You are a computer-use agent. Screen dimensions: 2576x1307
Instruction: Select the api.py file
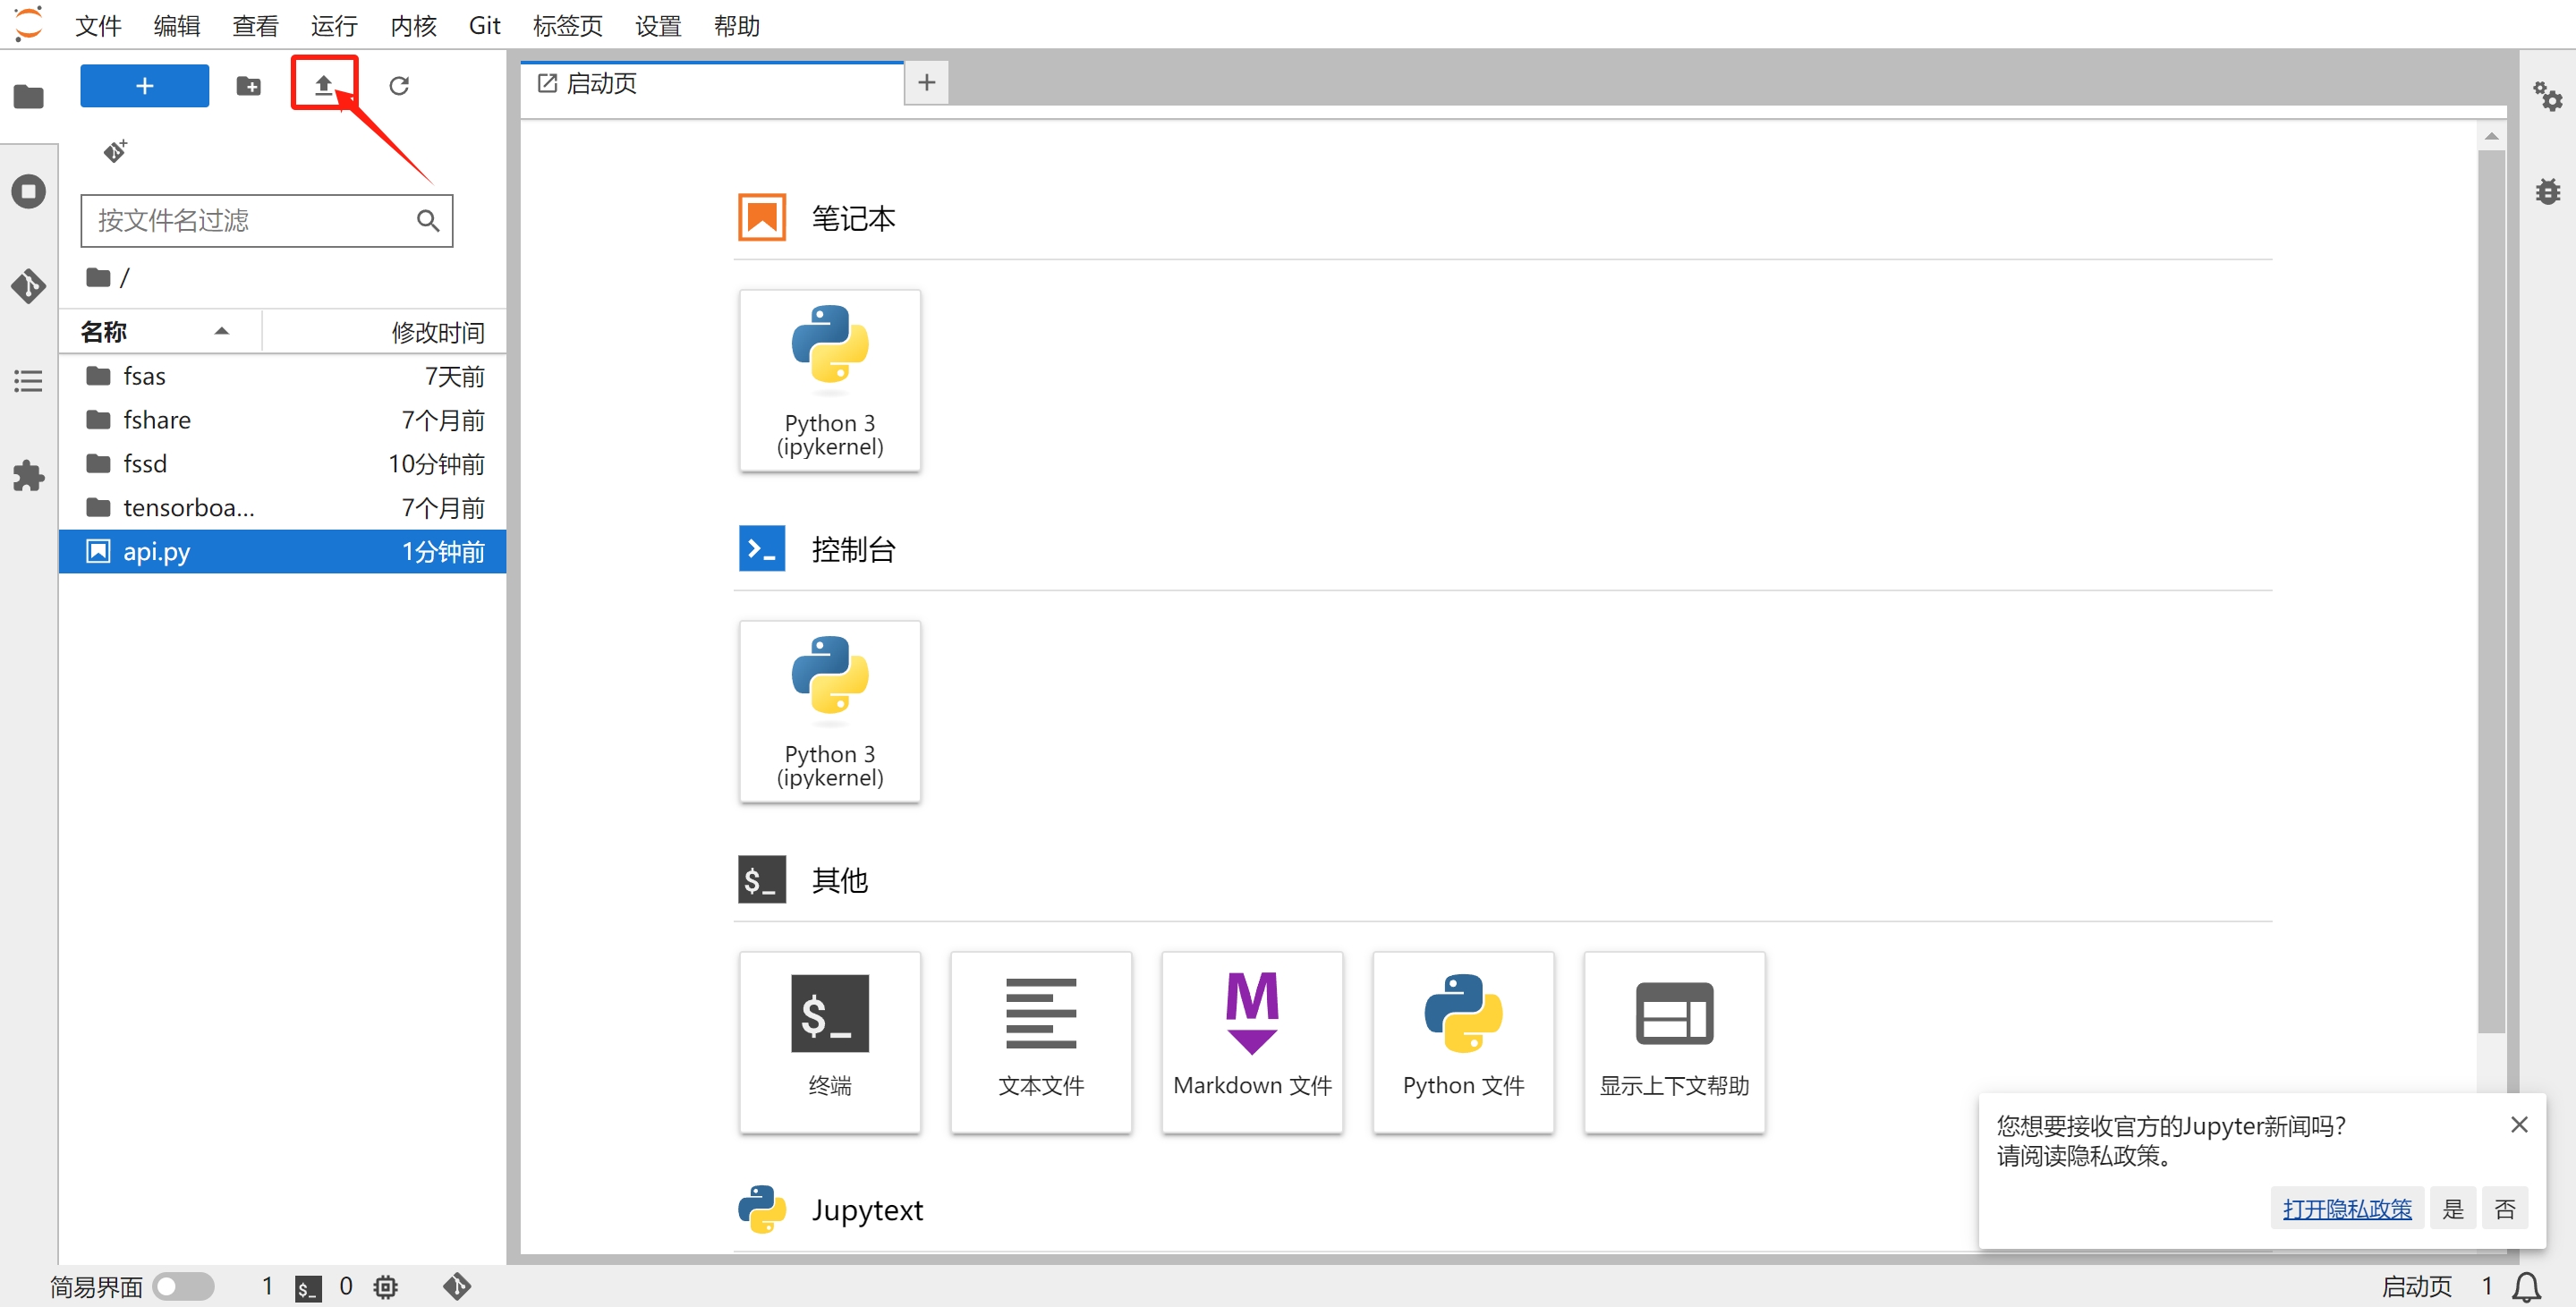283,552
